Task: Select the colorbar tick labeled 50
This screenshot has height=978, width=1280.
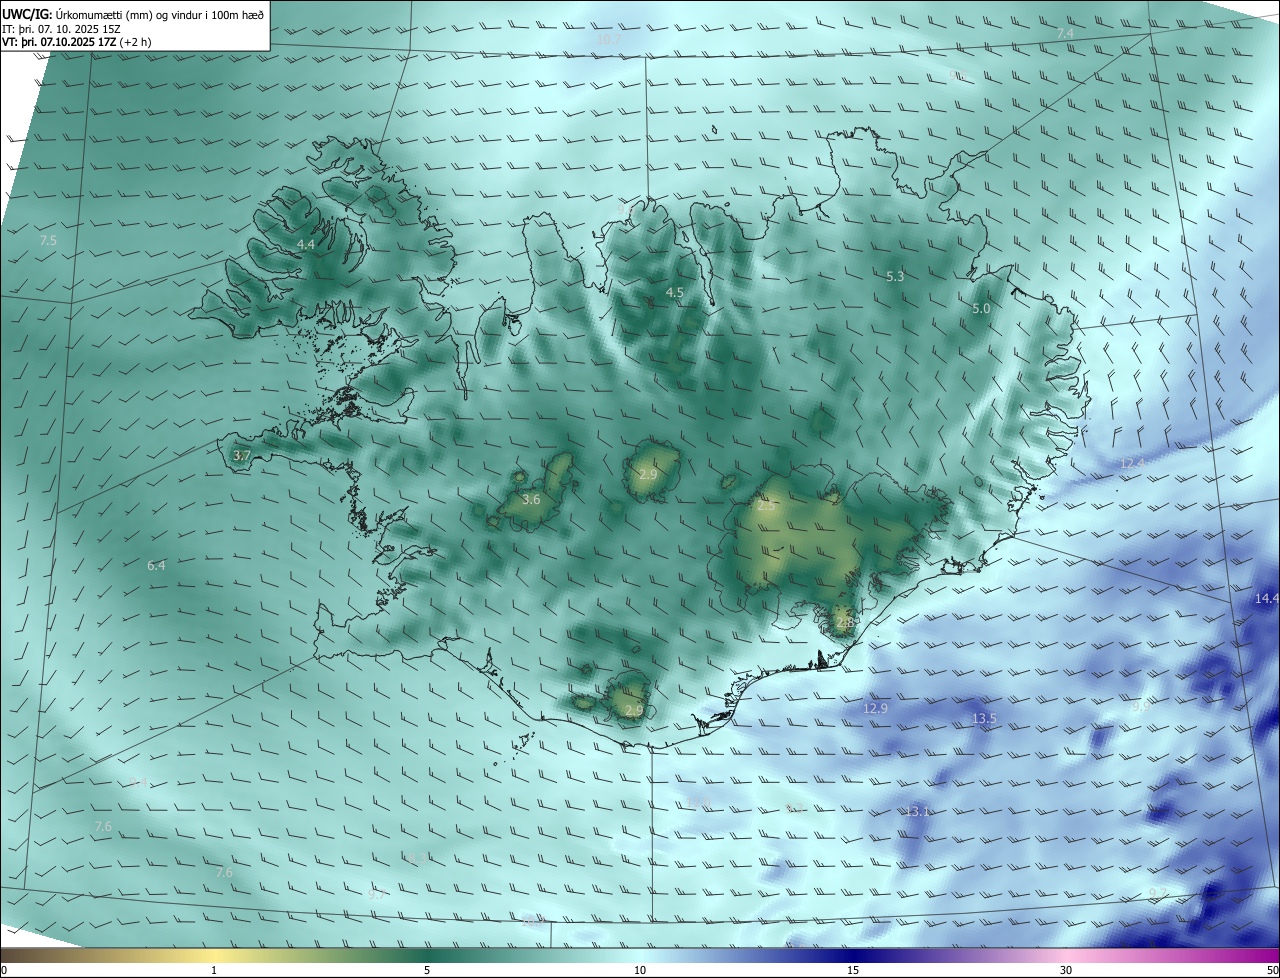Action: pos(1272,970)
